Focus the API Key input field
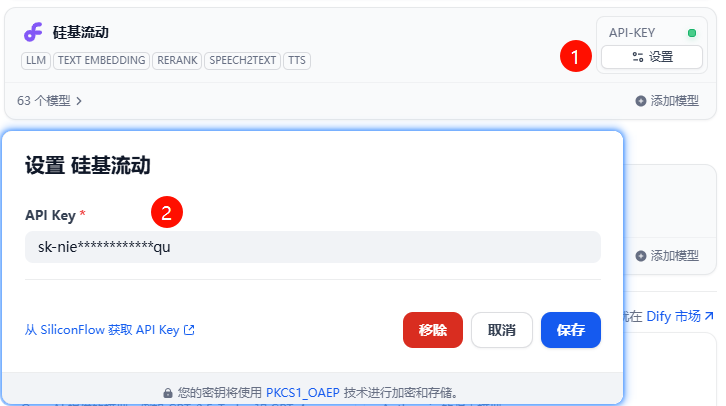The width and height of the screenshot is (726, 406). point(313,247)
